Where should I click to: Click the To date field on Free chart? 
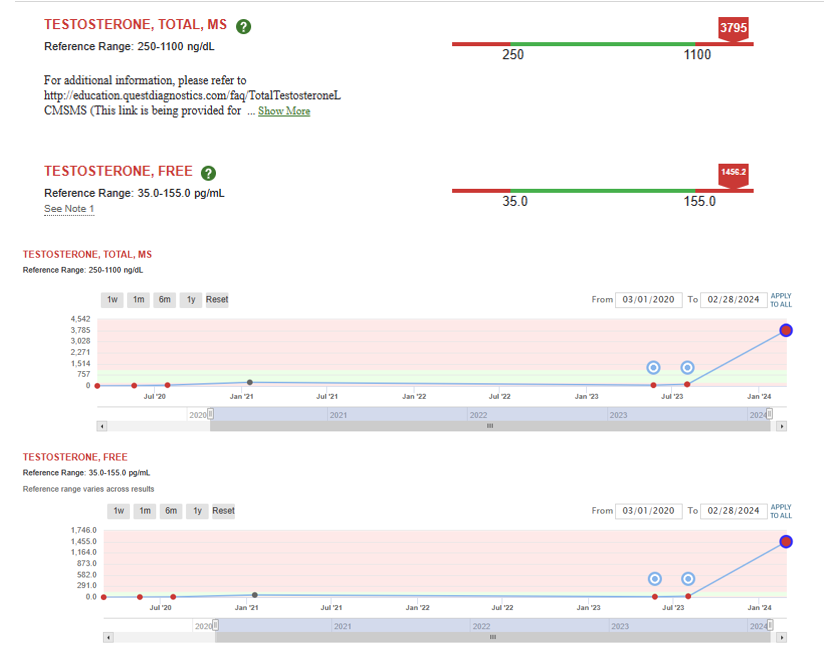tap(734, 511)
